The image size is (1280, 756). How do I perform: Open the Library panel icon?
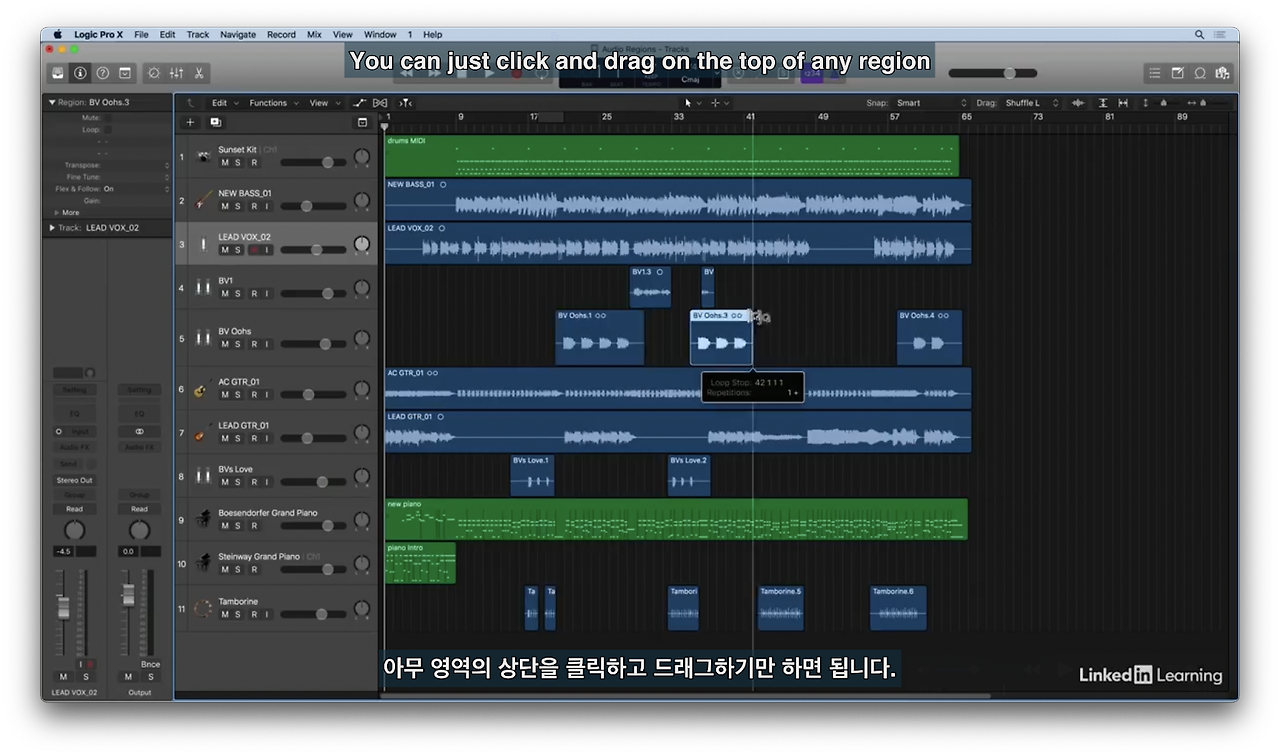pos(58,73)
